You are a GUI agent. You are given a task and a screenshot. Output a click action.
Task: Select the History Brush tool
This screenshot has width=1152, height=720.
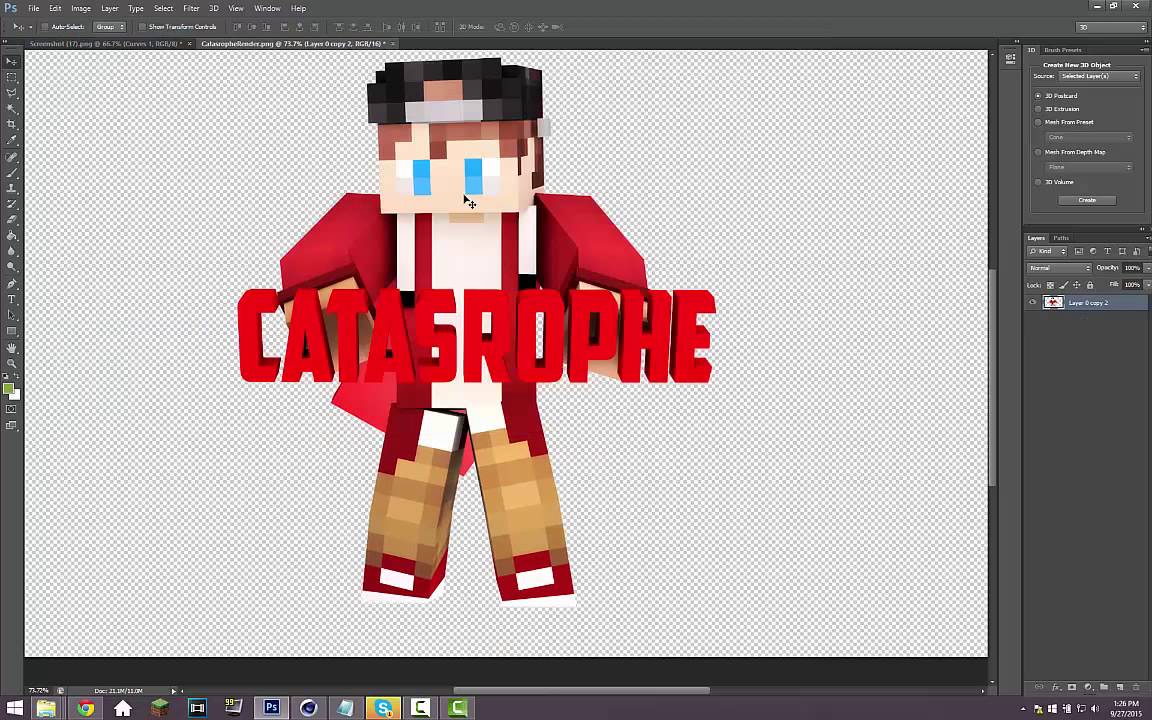[12, 204]
